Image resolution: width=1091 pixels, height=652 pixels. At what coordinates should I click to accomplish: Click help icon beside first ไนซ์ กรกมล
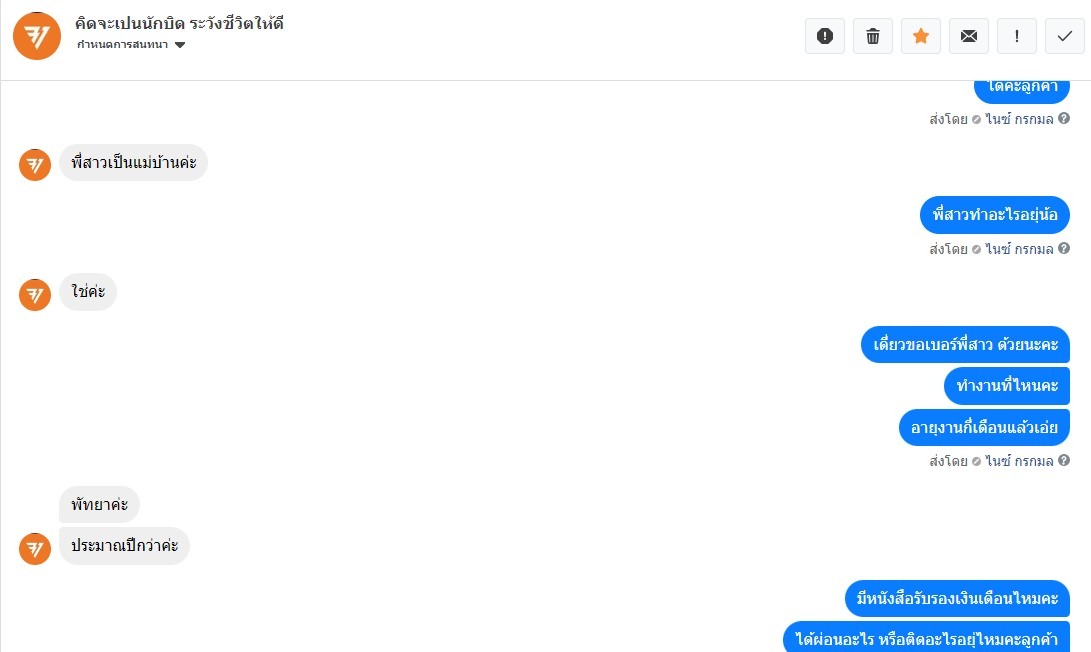(1064, 118)
